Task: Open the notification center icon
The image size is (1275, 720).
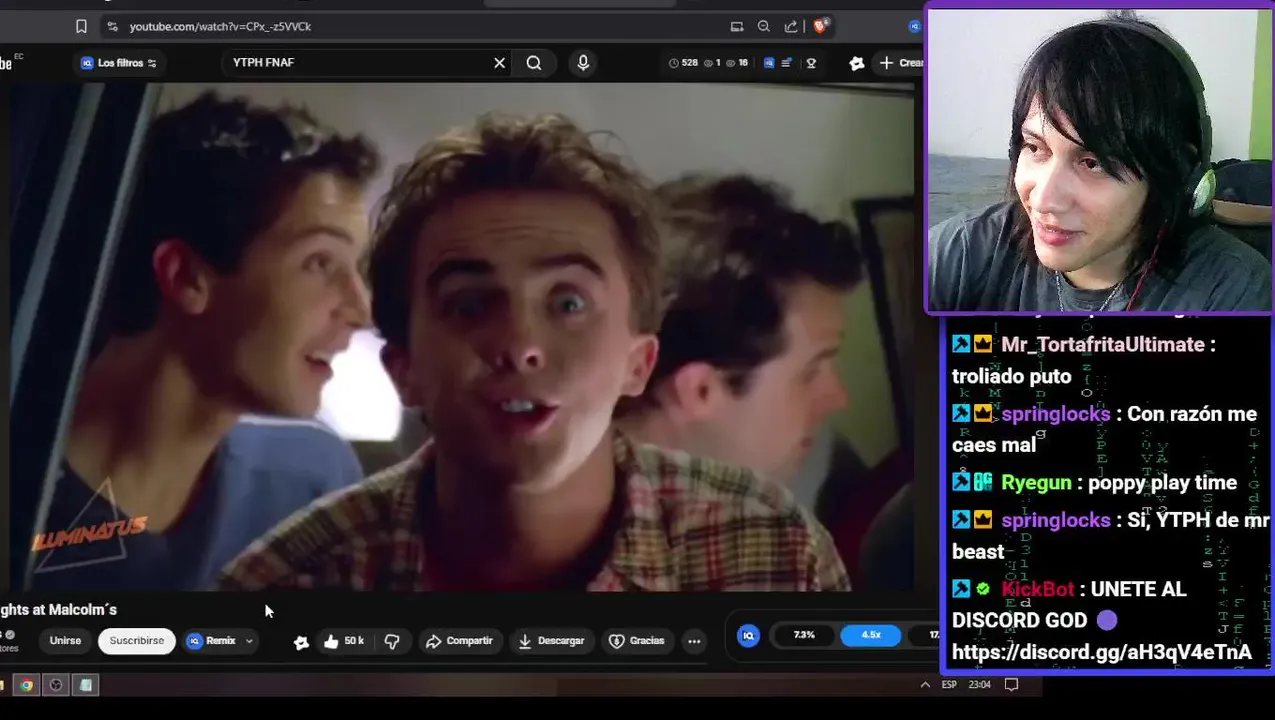Action: (x=1011, y=685)
